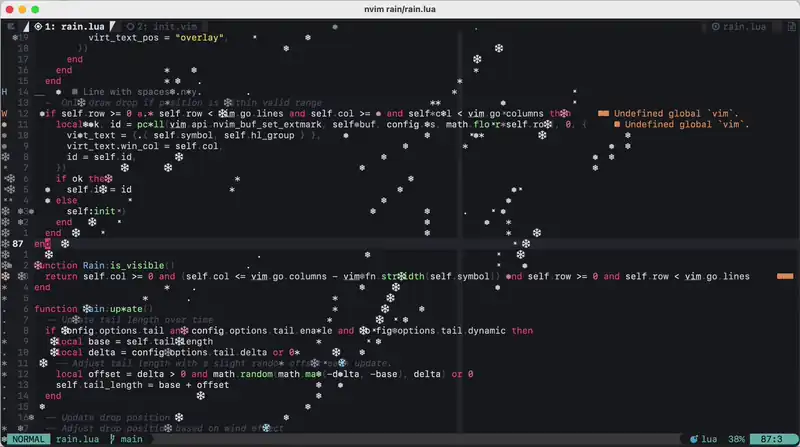Click the 'self.id = id' line
The height and width of the screenshot is (447, 800).
[x=99, y=189]
